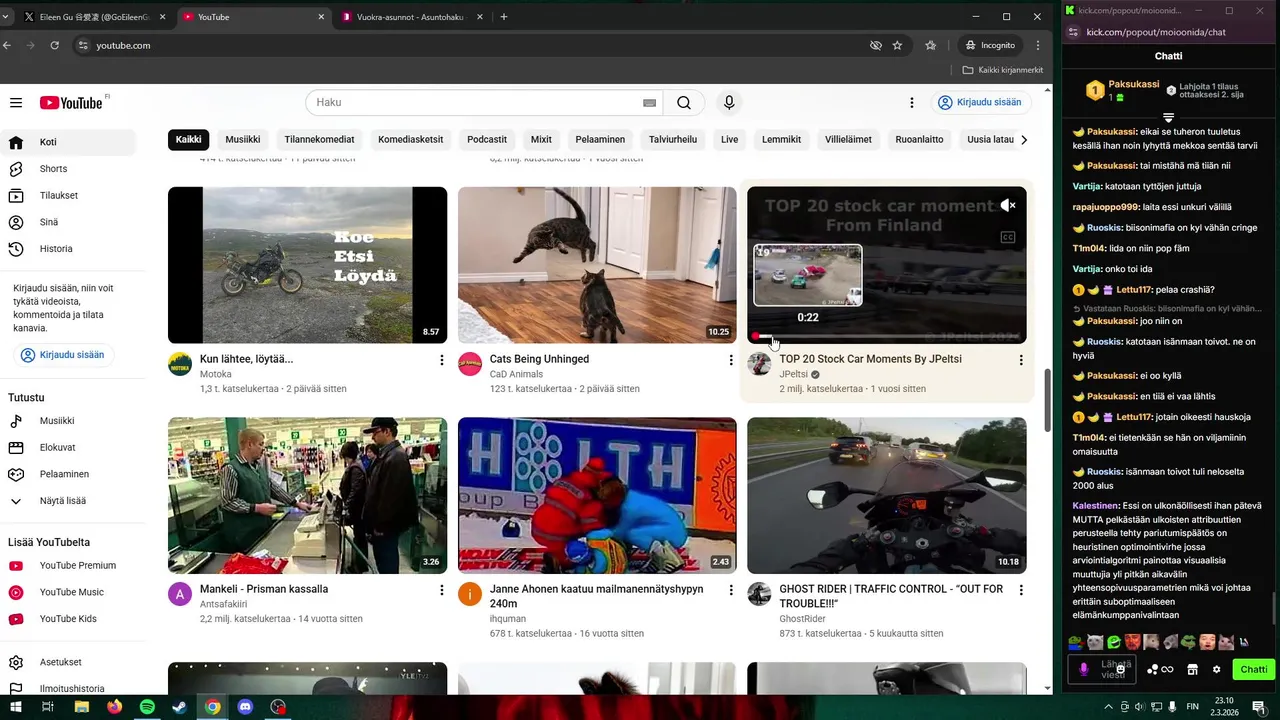
Task: Click the search magnifier button
Action: click(x=684, y=103)
